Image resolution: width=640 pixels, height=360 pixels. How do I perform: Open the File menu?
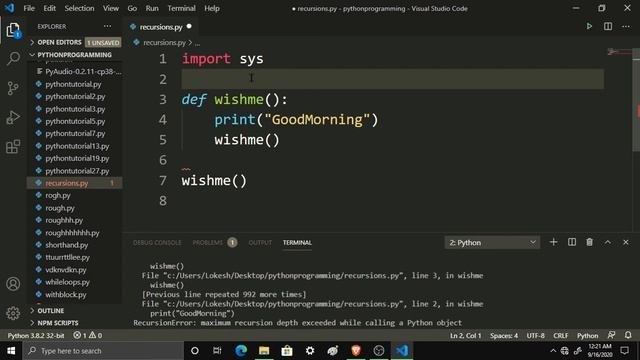pyautogui.click(x=29, y=8)
